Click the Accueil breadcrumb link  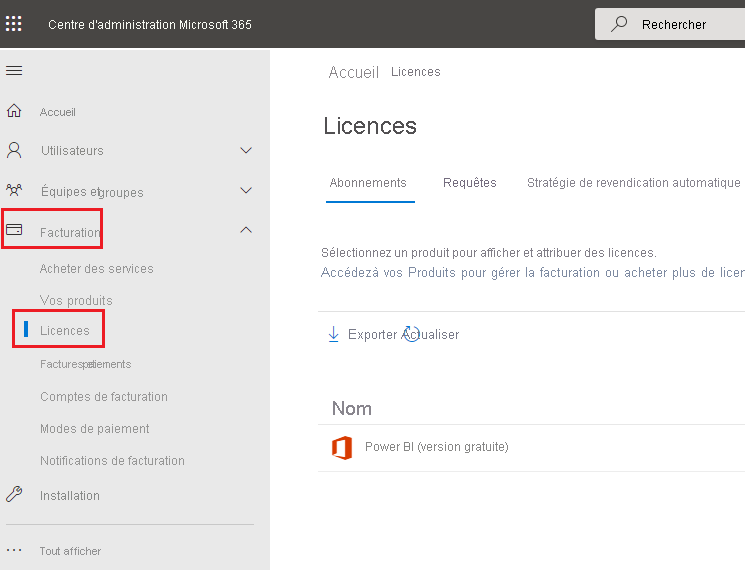click(x=354, y=72)
